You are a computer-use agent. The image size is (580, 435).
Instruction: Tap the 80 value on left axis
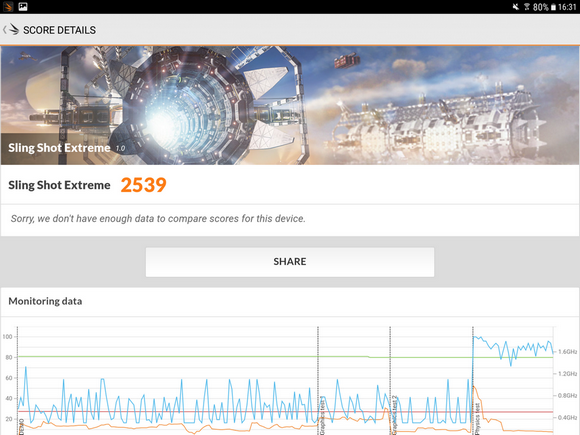tap(9, 357)
